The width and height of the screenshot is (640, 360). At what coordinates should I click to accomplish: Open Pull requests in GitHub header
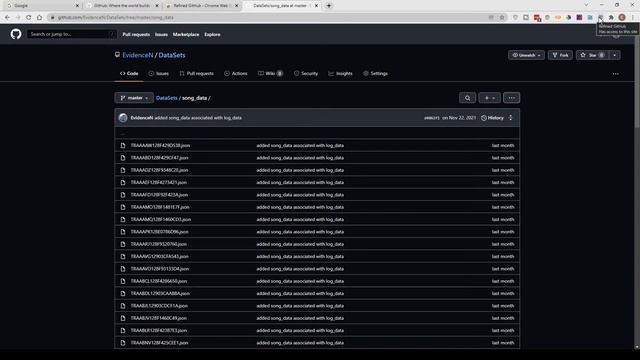pos(136,34)
